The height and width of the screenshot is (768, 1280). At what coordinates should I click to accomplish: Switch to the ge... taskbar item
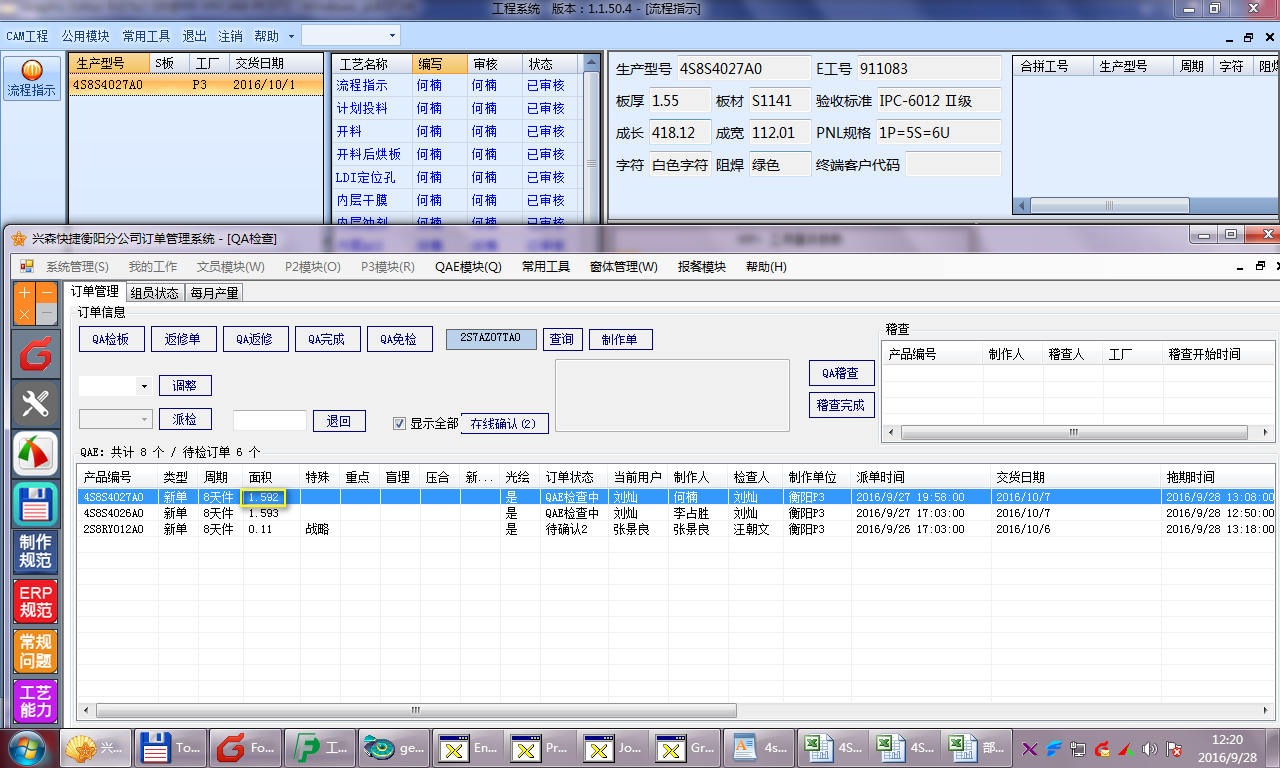pos(392,748)
